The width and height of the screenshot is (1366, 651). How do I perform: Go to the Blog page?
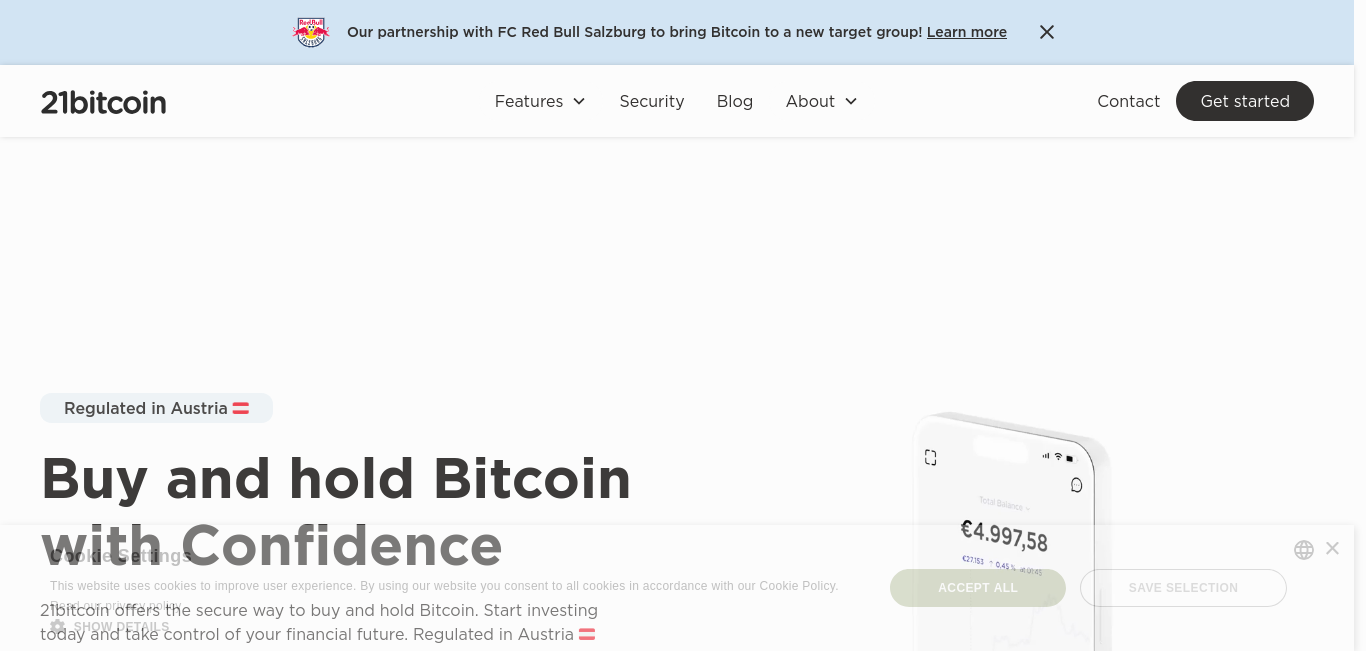tap(735, 101)
